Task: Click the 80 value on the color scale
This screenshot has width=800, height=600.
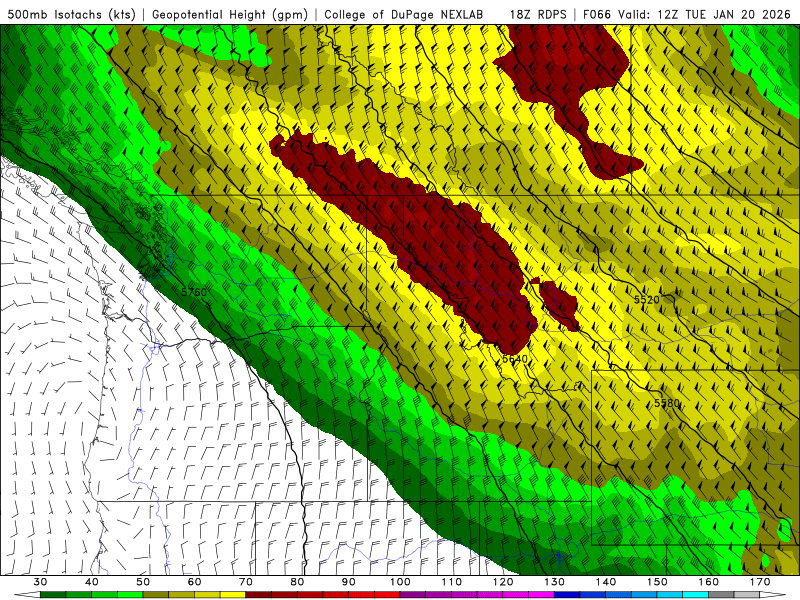Action: (x=297, y=582)
